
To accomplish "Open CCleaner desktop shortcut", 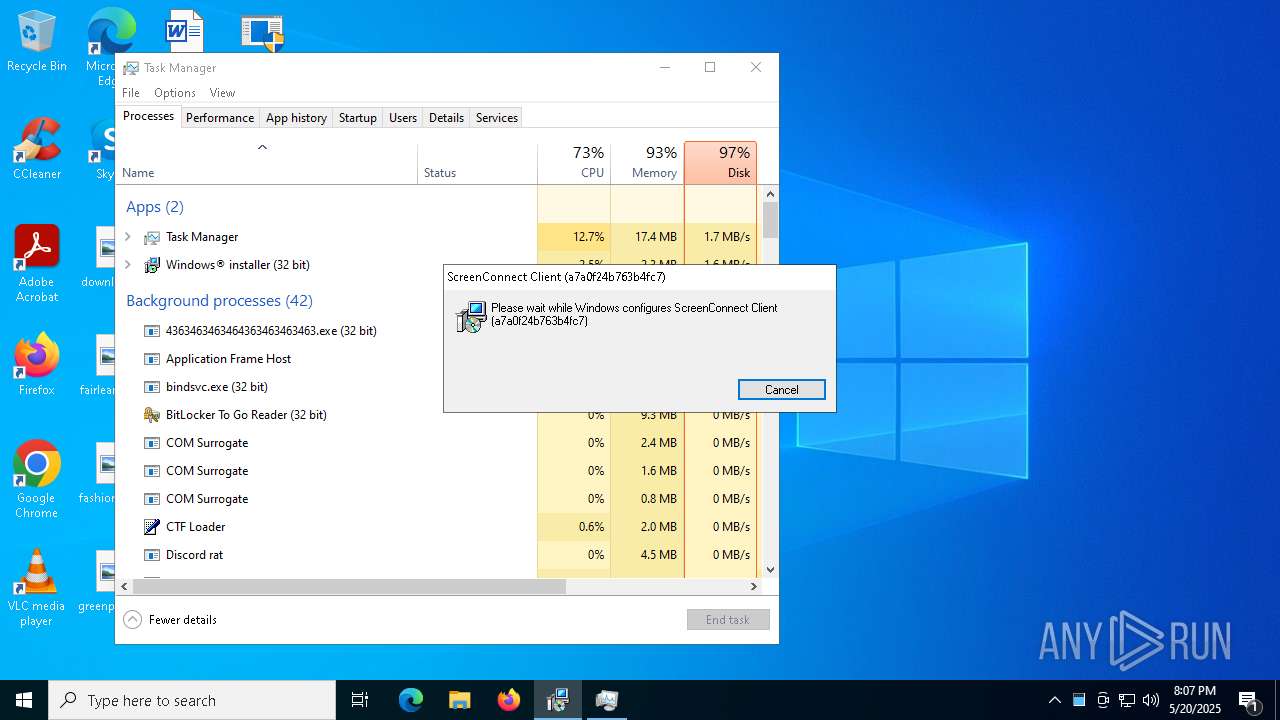I will pyautogui.click(x=37, y=149).
